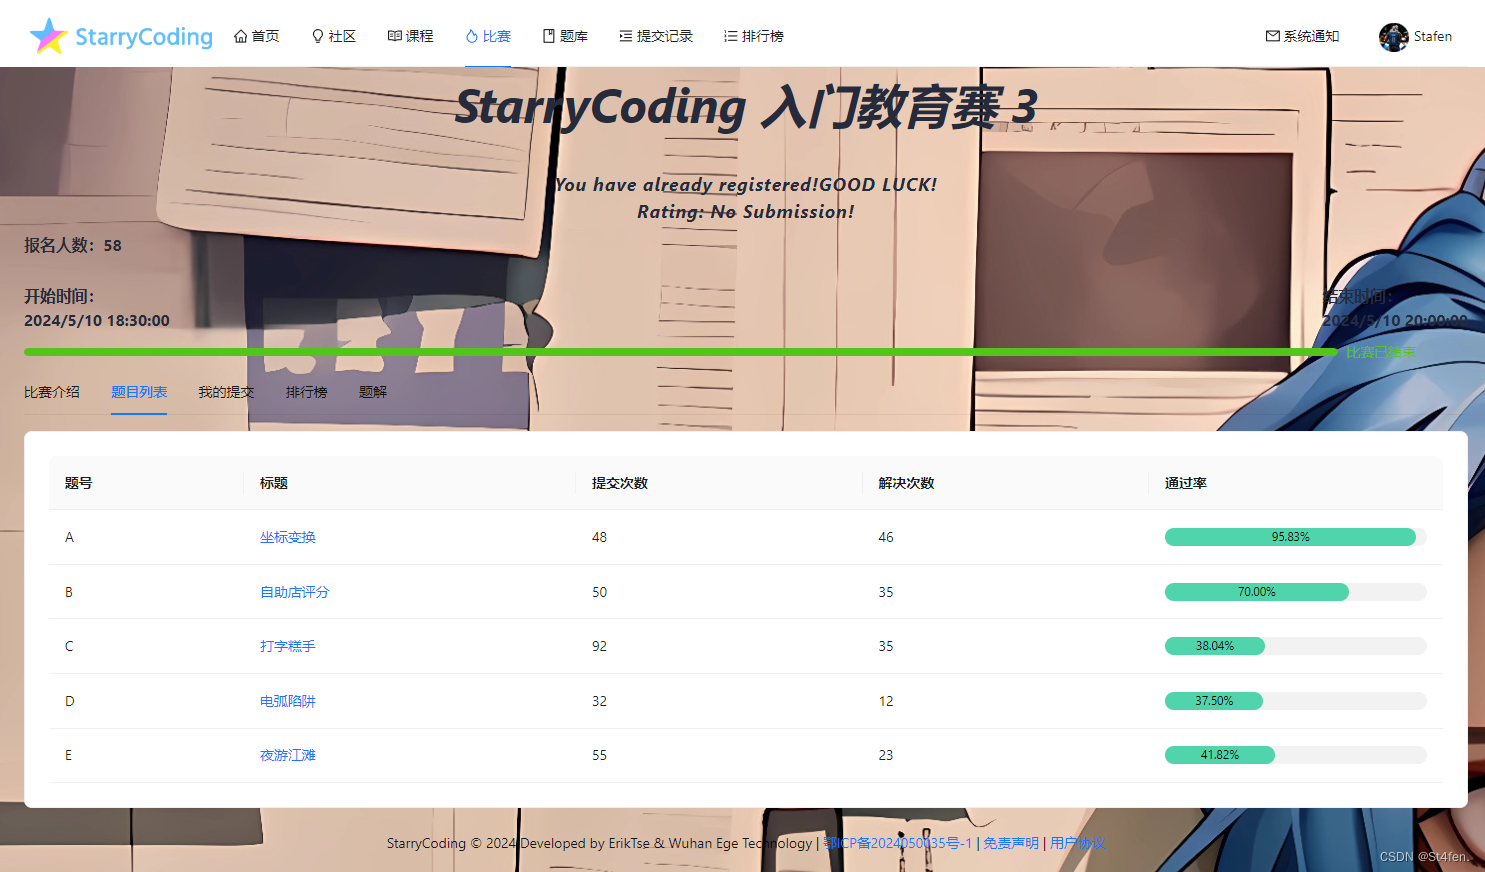Click problem letter C
1485x872 pixels.
click(x=69, y=646)
